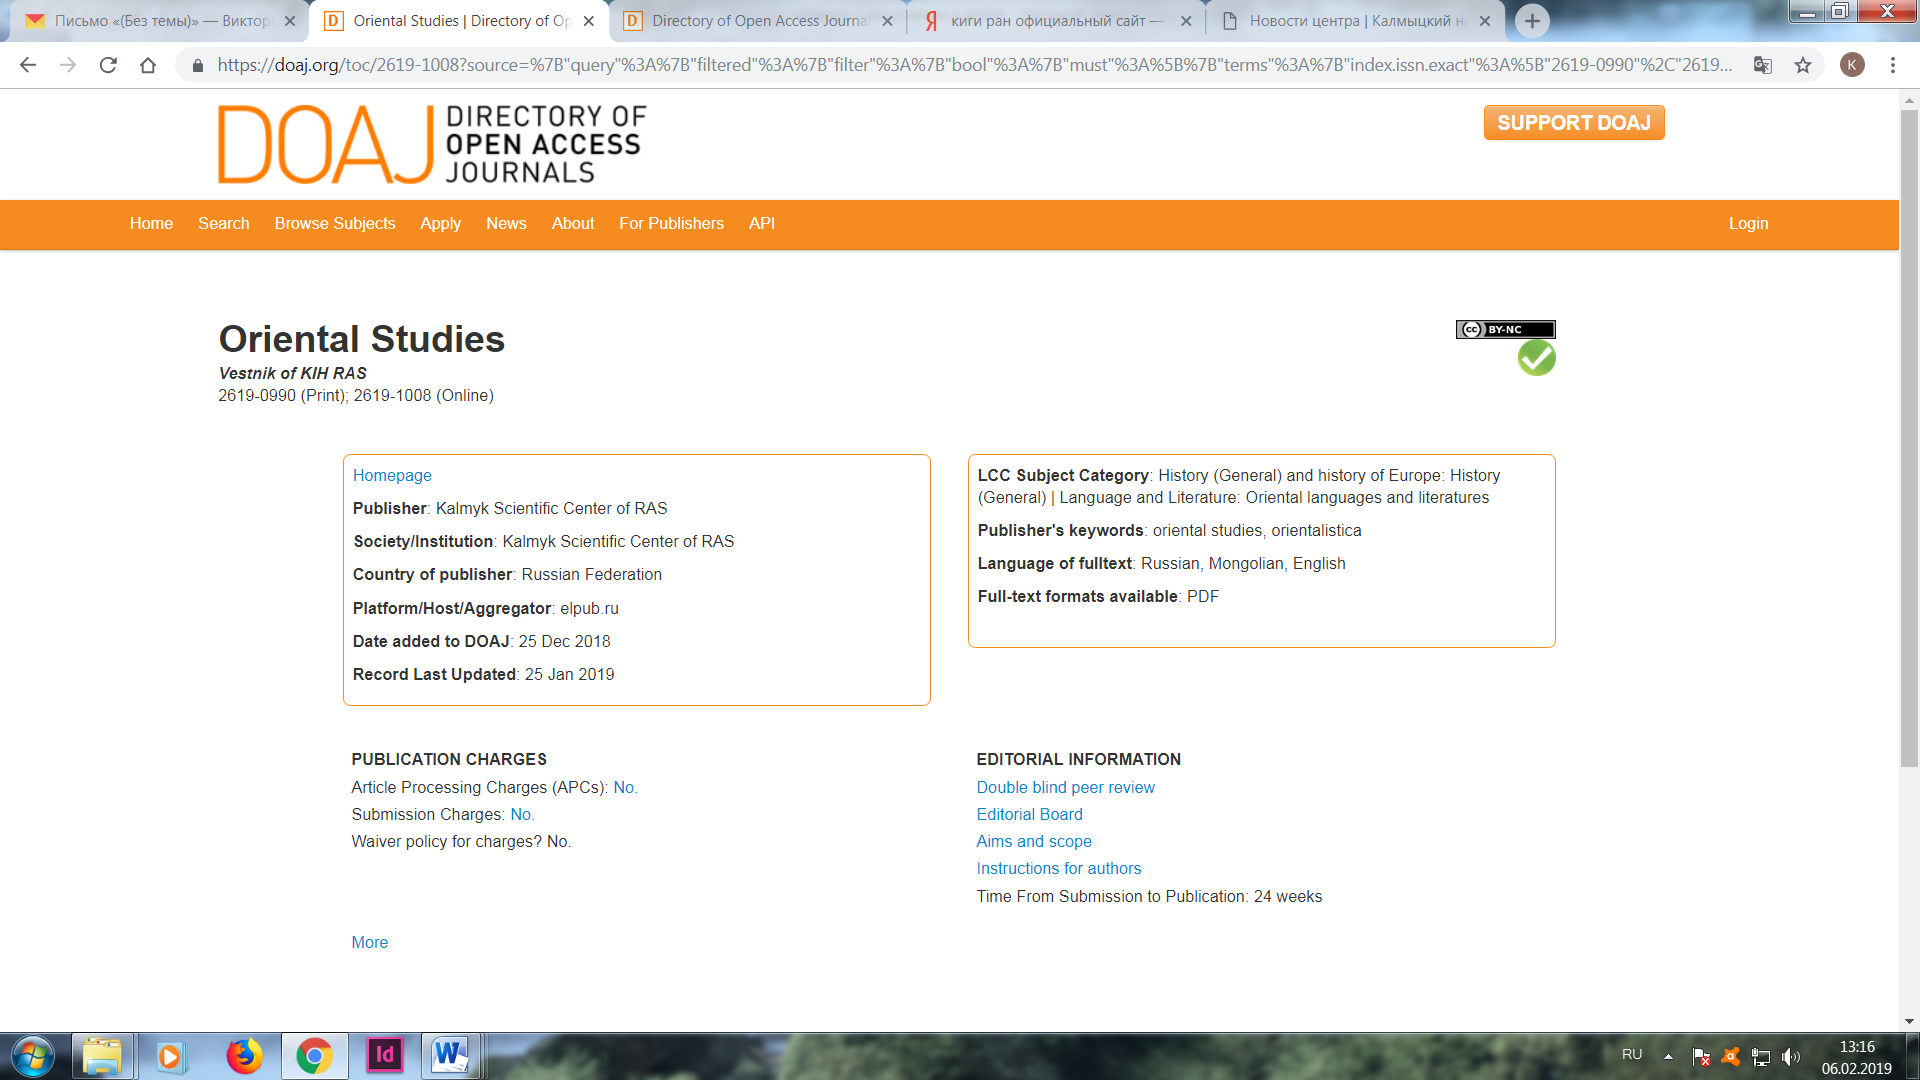This screenshot has width=1920, height=1080.
Task: Click the DOAJ logo
Action: point(432,144)
